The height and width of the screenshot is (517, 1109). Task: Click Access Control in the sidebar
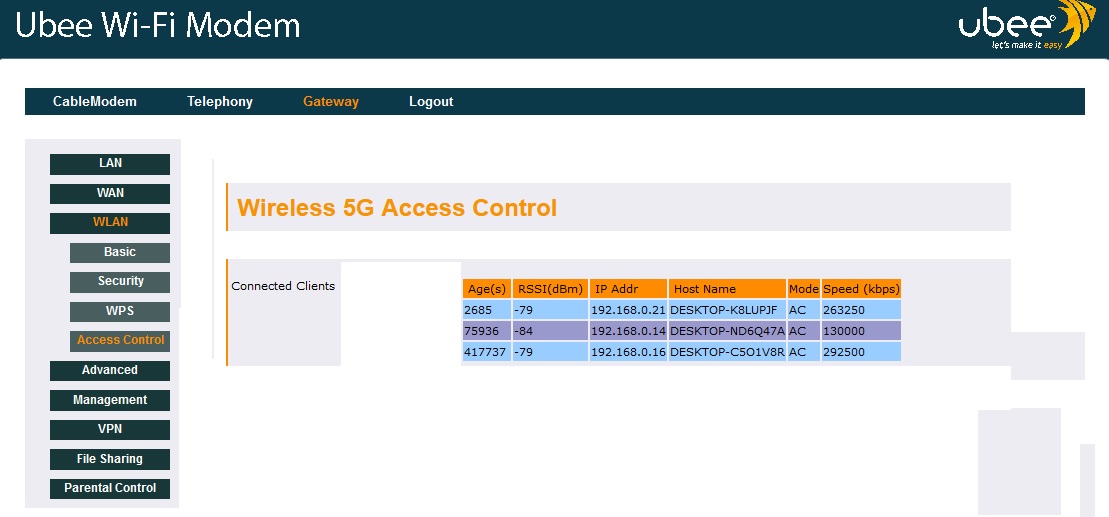tap(120, 340)
